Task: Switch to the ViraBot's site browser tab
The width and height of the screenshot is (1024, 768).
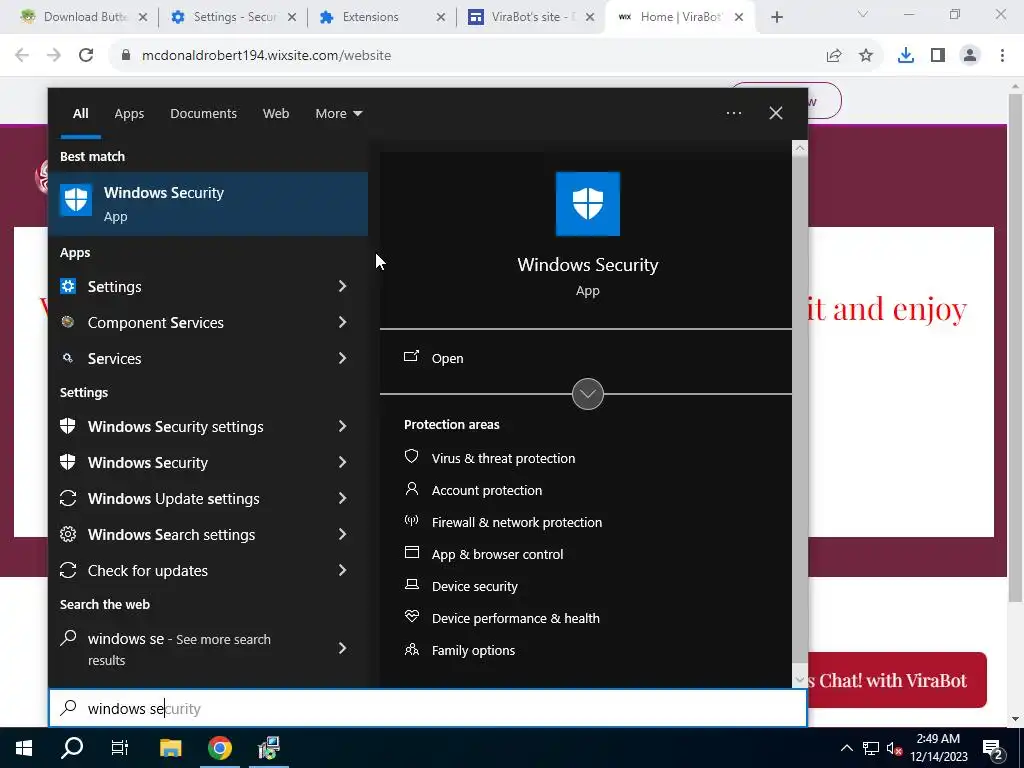Action: click(x=529, y=17)
